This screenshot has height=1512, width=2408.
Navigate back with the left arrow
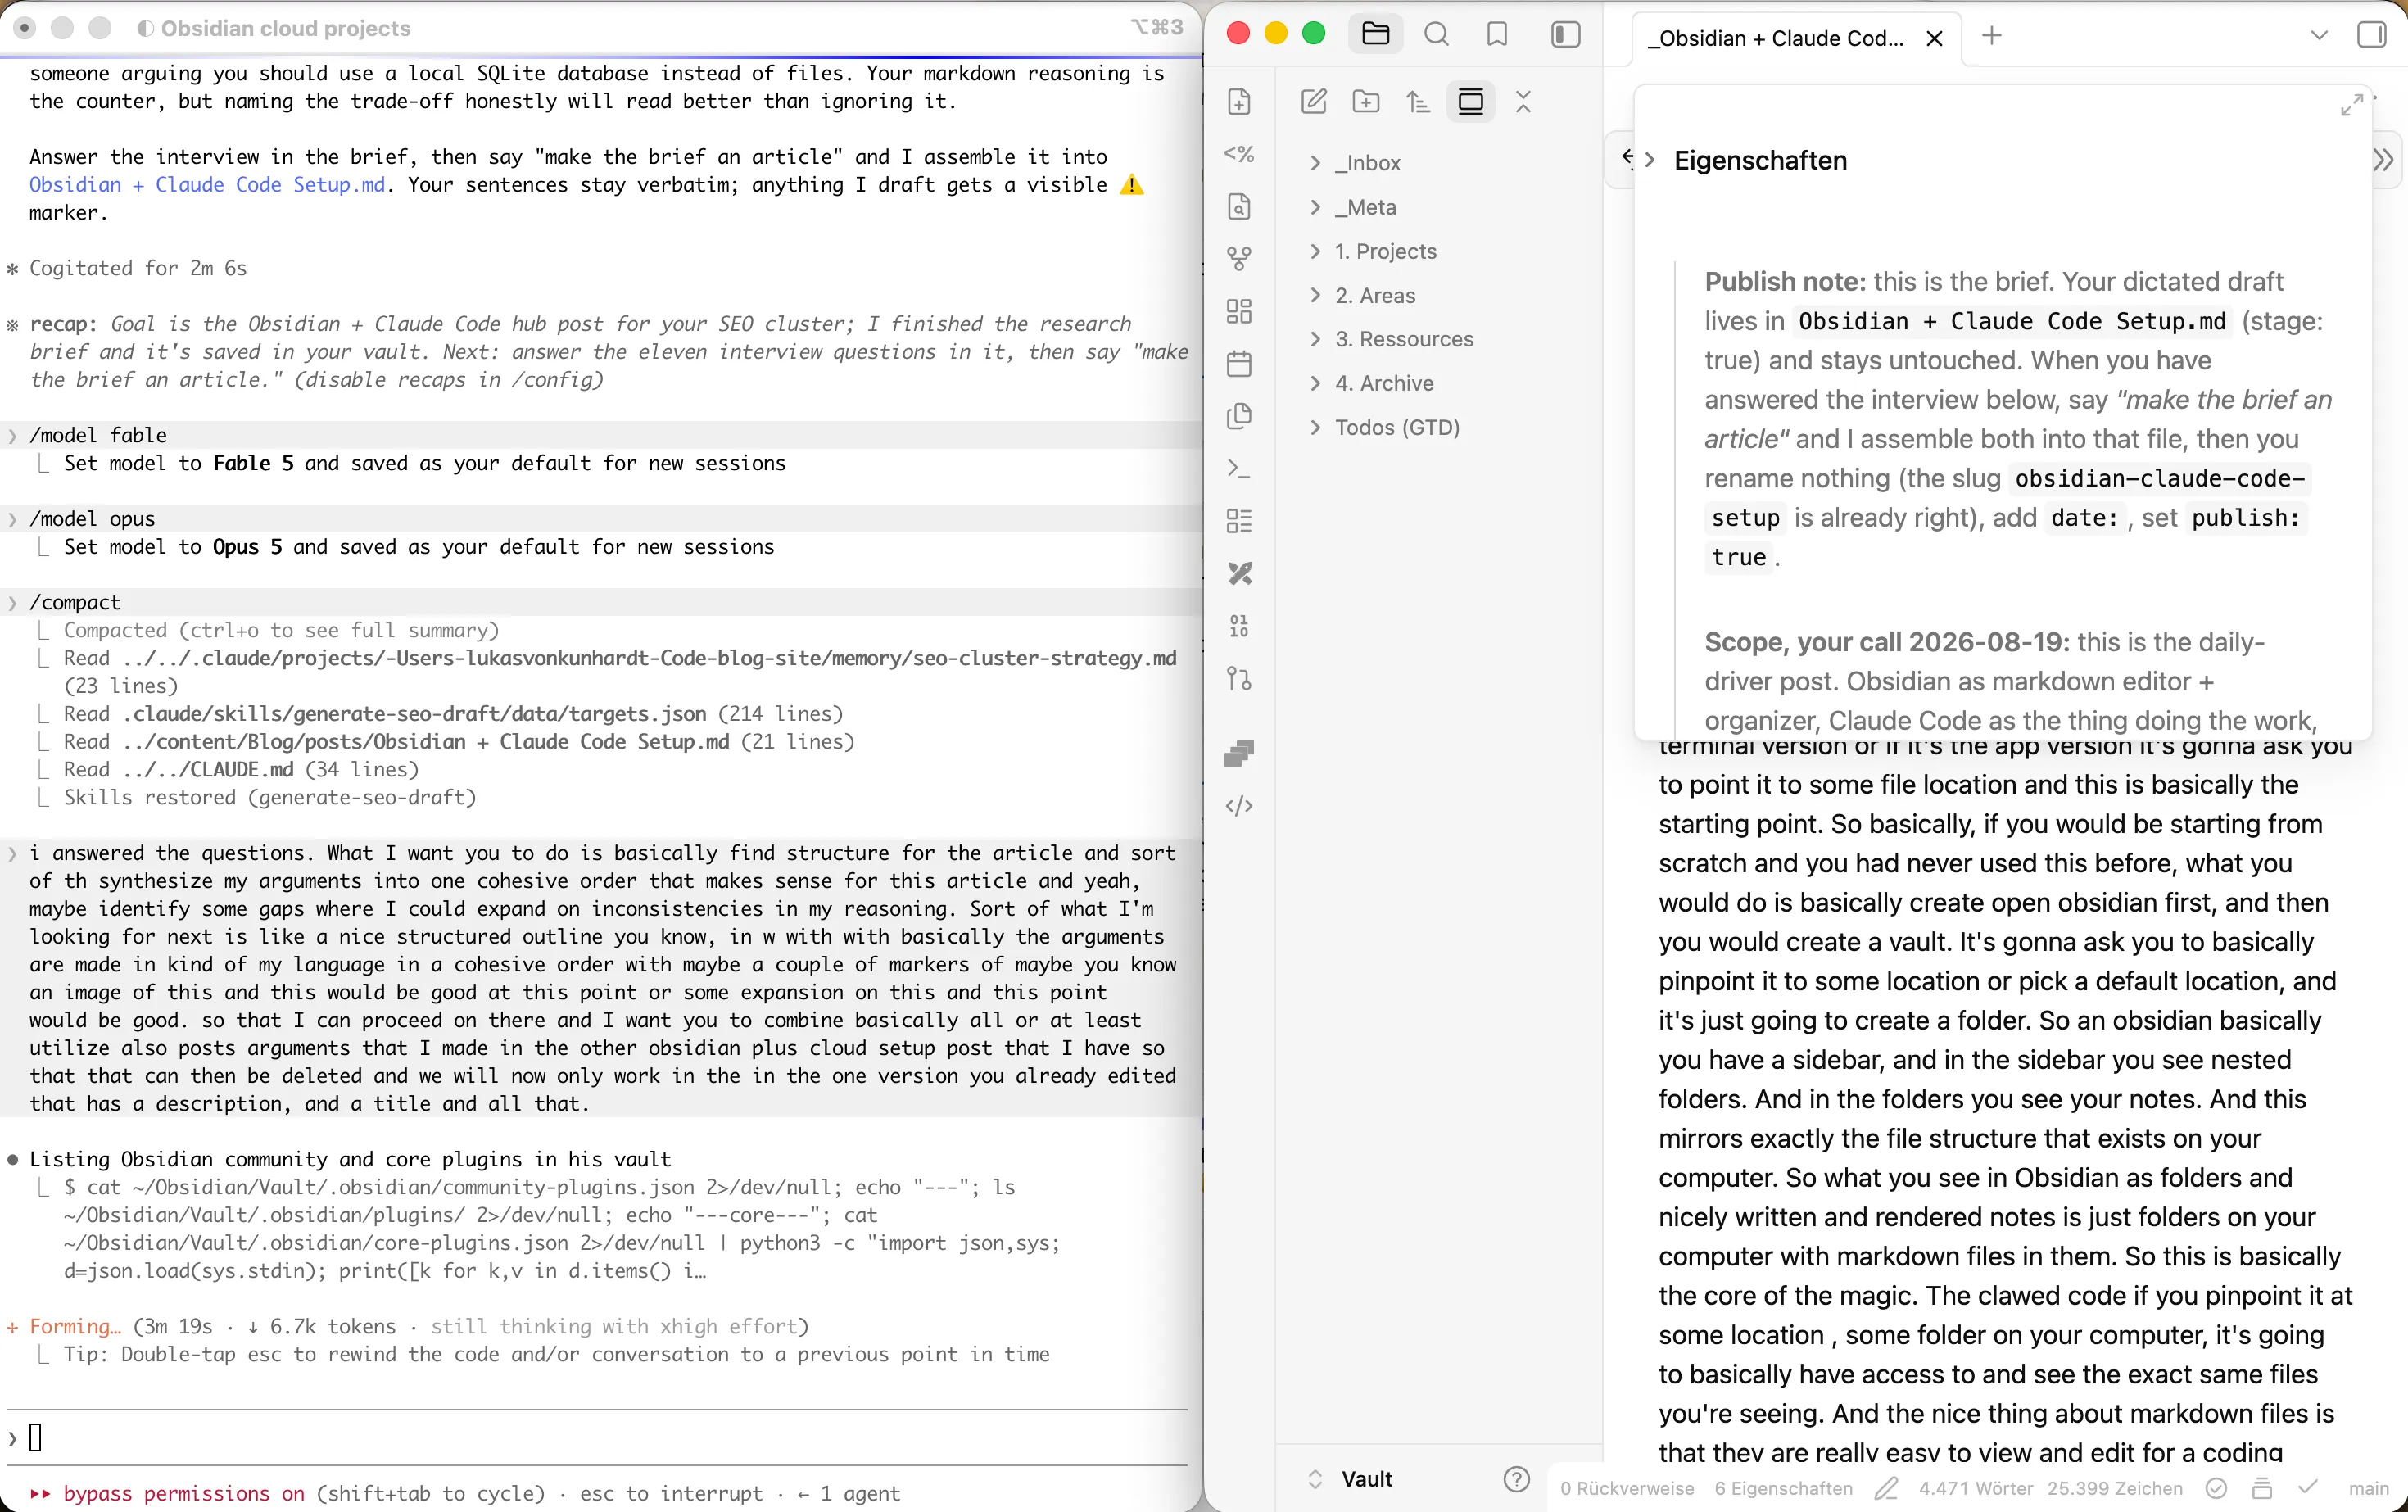pos(1627,157)
